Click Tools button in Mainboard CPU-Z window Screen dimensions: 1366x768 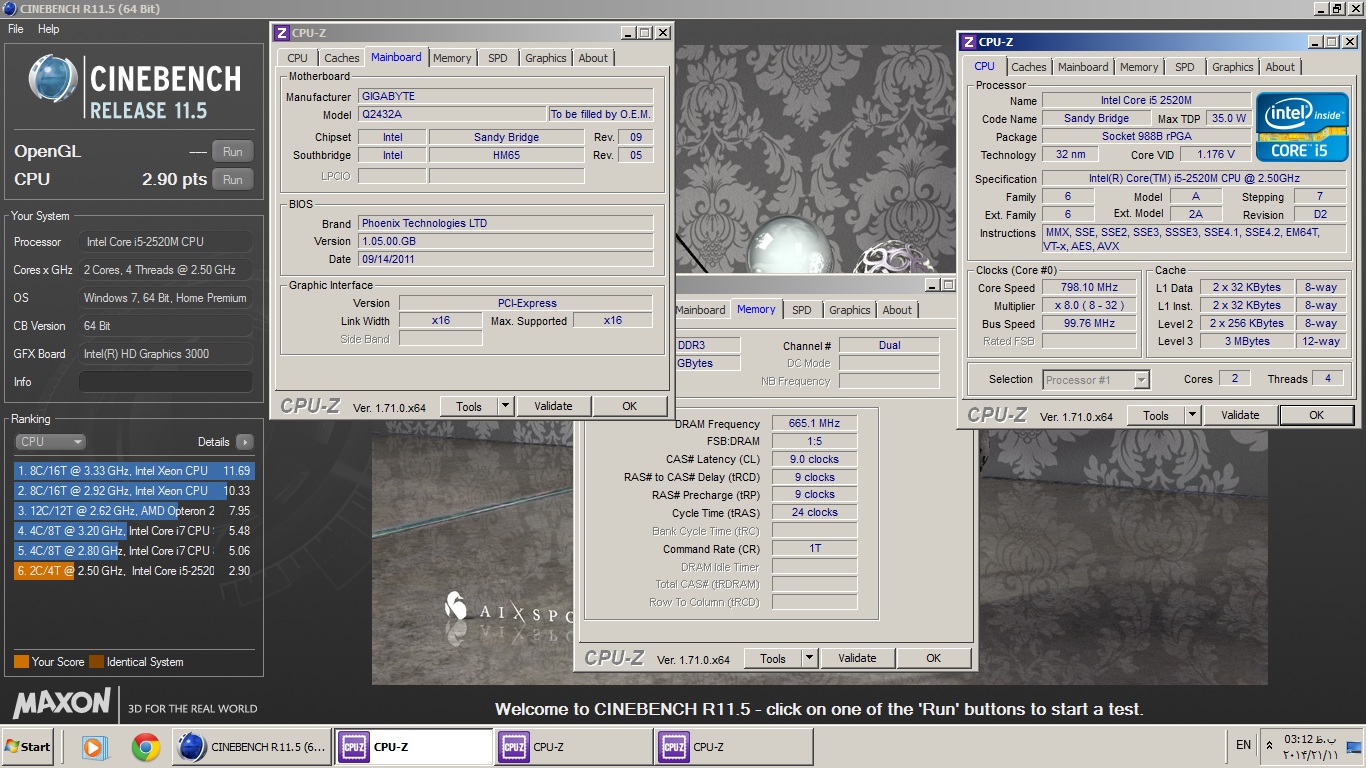tap(469, 406)
